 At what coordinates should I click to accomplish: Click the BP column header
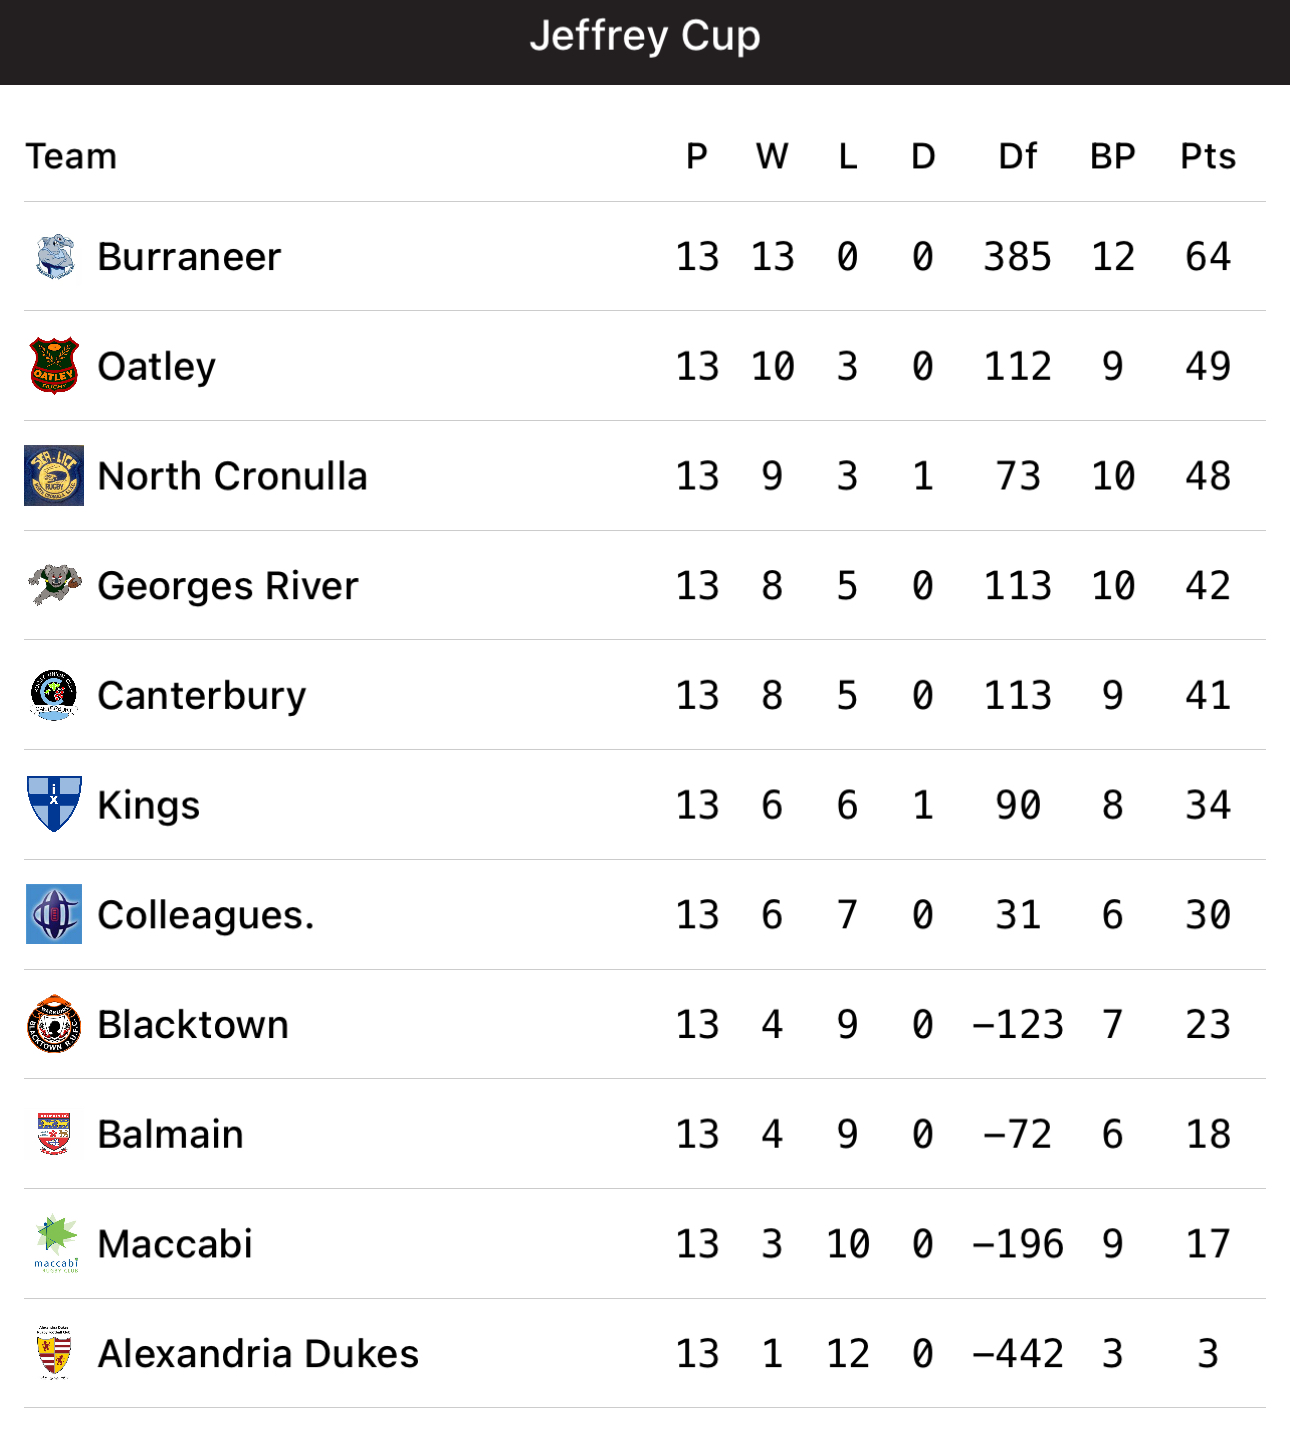tap(1113, 156)
